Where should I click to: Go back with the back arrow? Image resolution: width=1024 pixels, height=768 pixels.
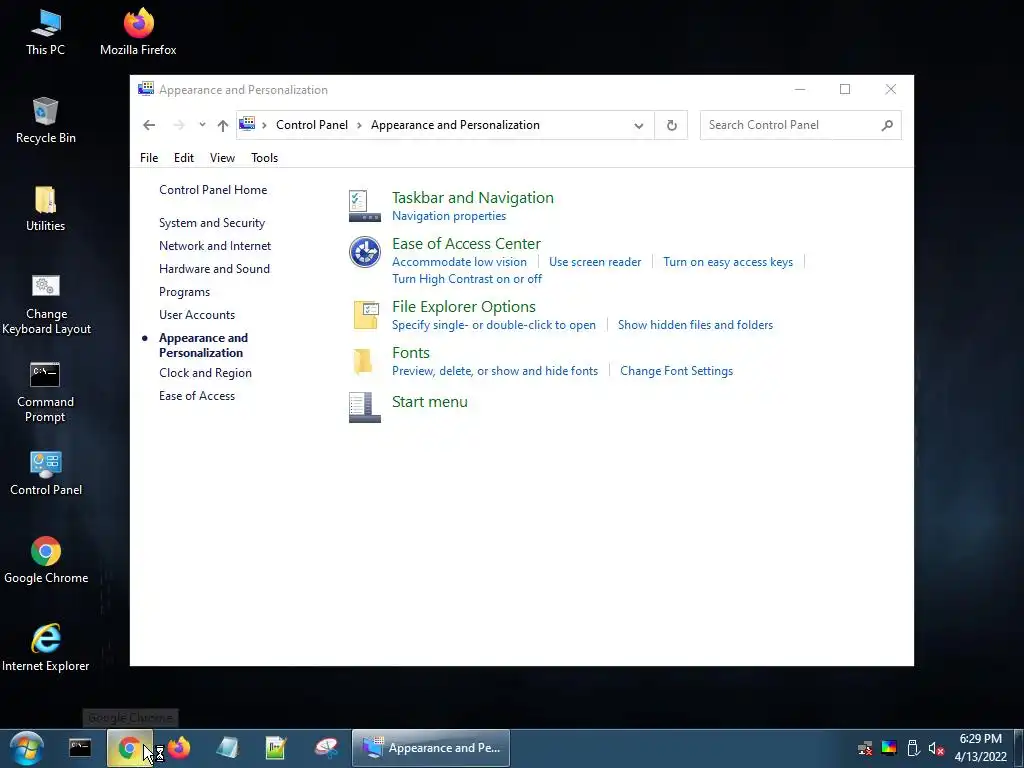point(149,125)
